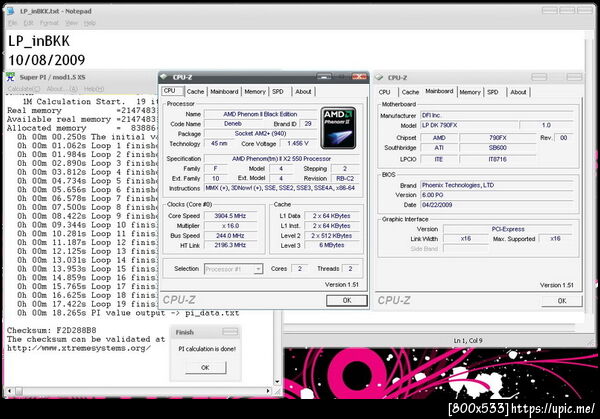Open About tab in right CPU-Z window
Image resolution: width=600 pixels, height=419 pixels.
518,92
